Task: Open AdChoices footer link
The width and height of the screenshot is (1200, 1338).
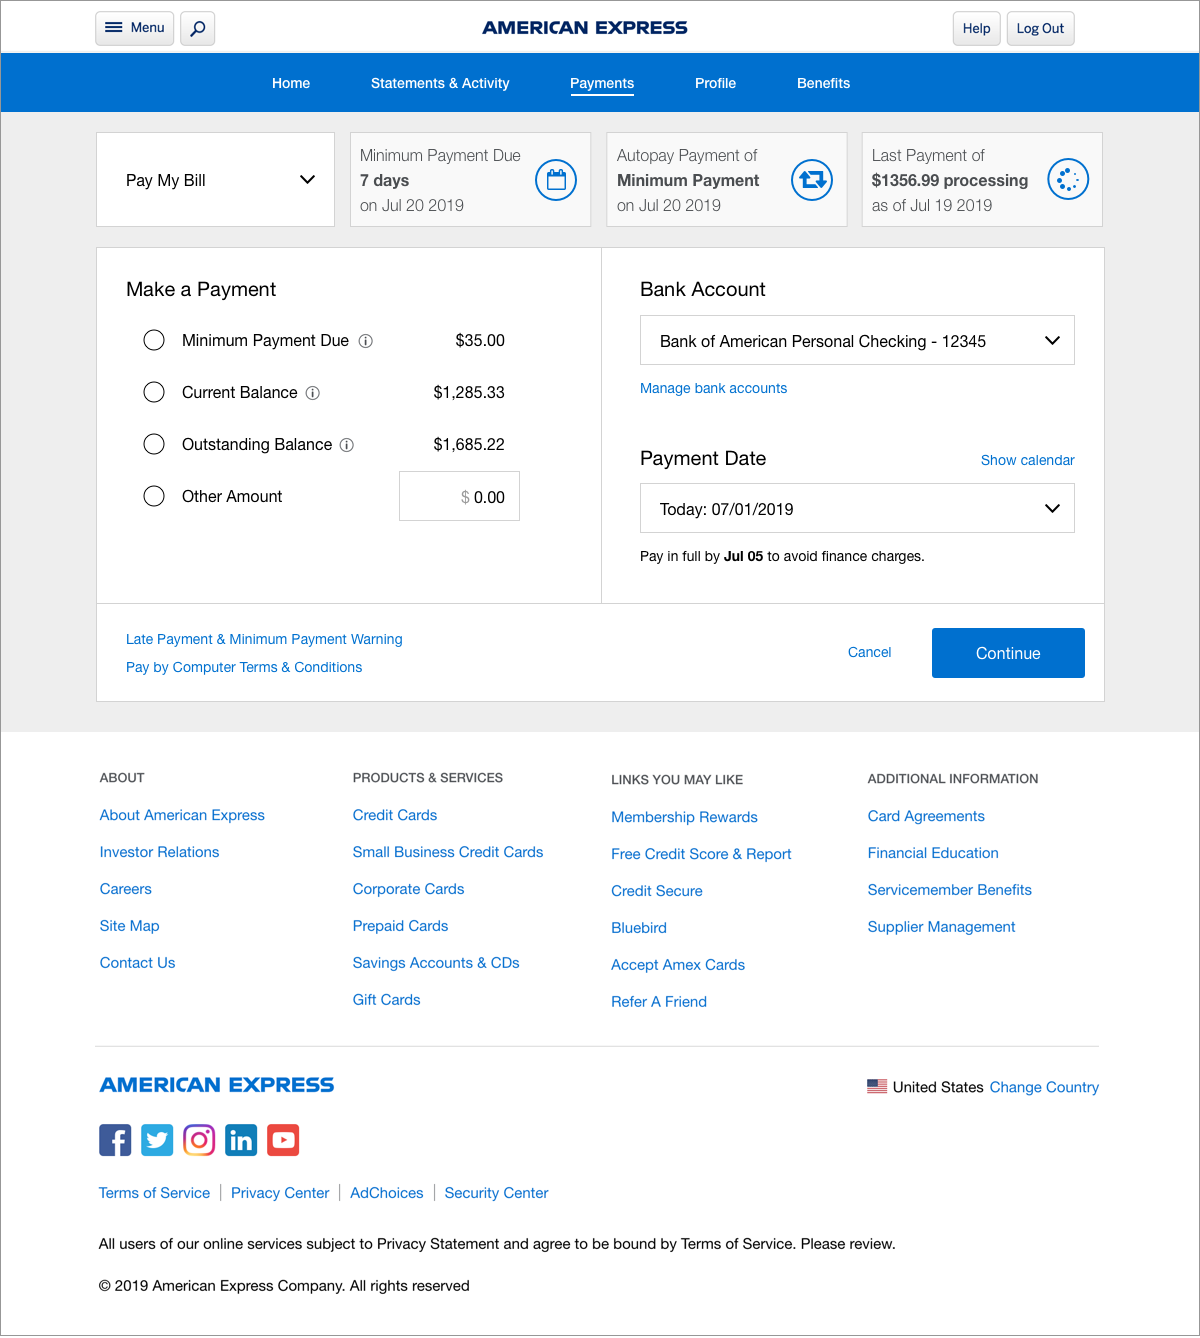Action: coord(387,1193)
